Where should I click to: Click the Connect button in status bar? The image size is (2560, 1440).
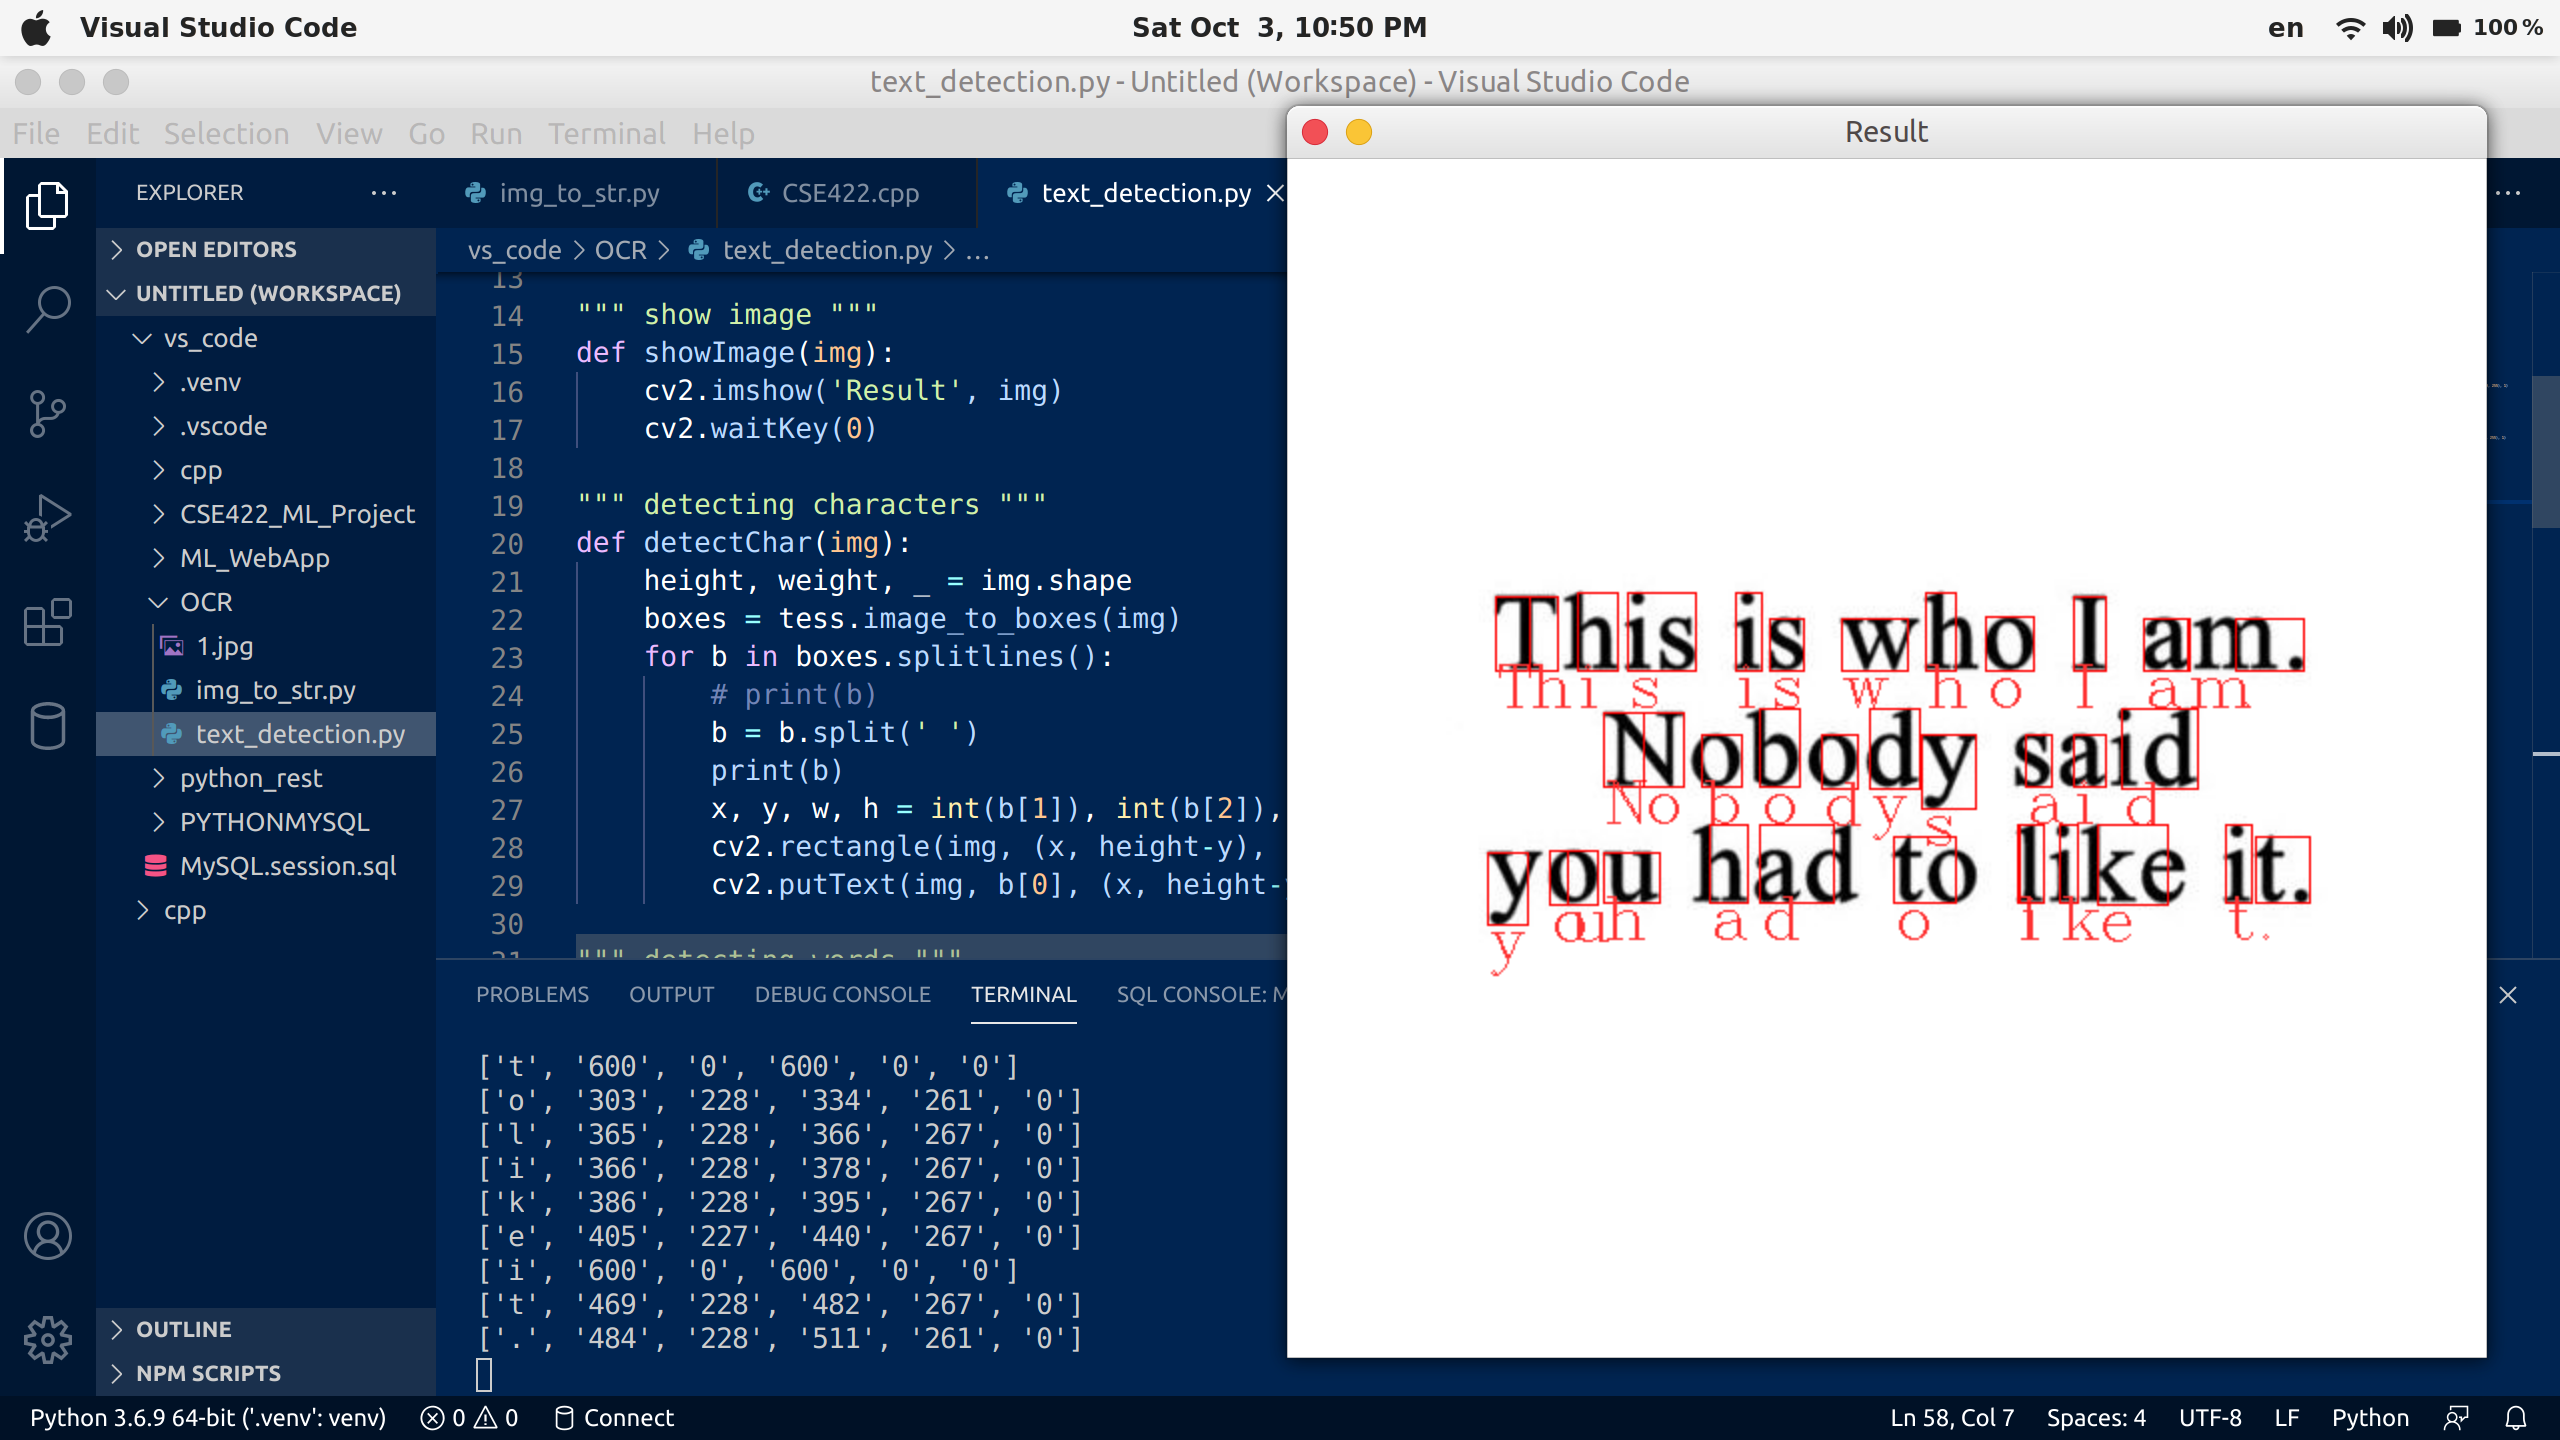coord(615,1418)
